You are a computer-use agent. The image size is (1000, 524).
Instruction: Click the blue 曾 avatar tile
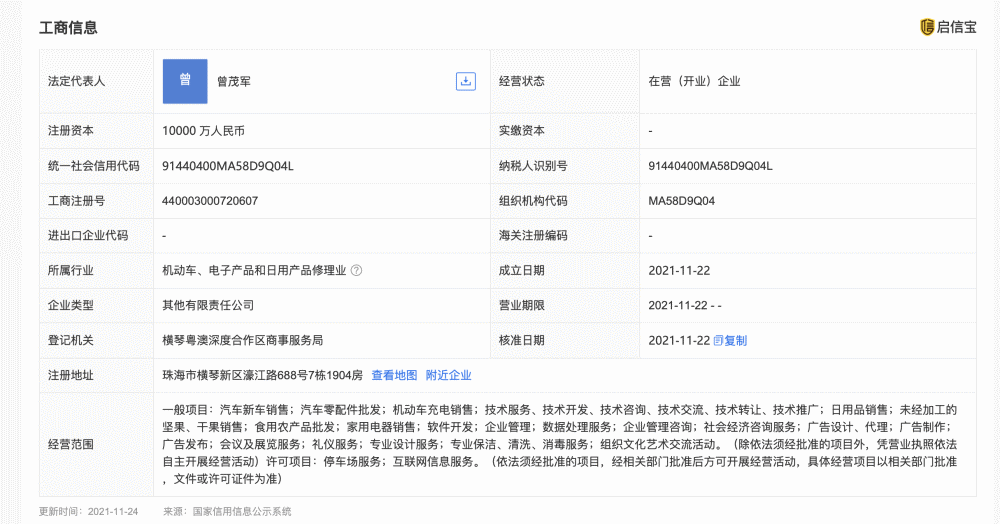click(x=185, y=81)
